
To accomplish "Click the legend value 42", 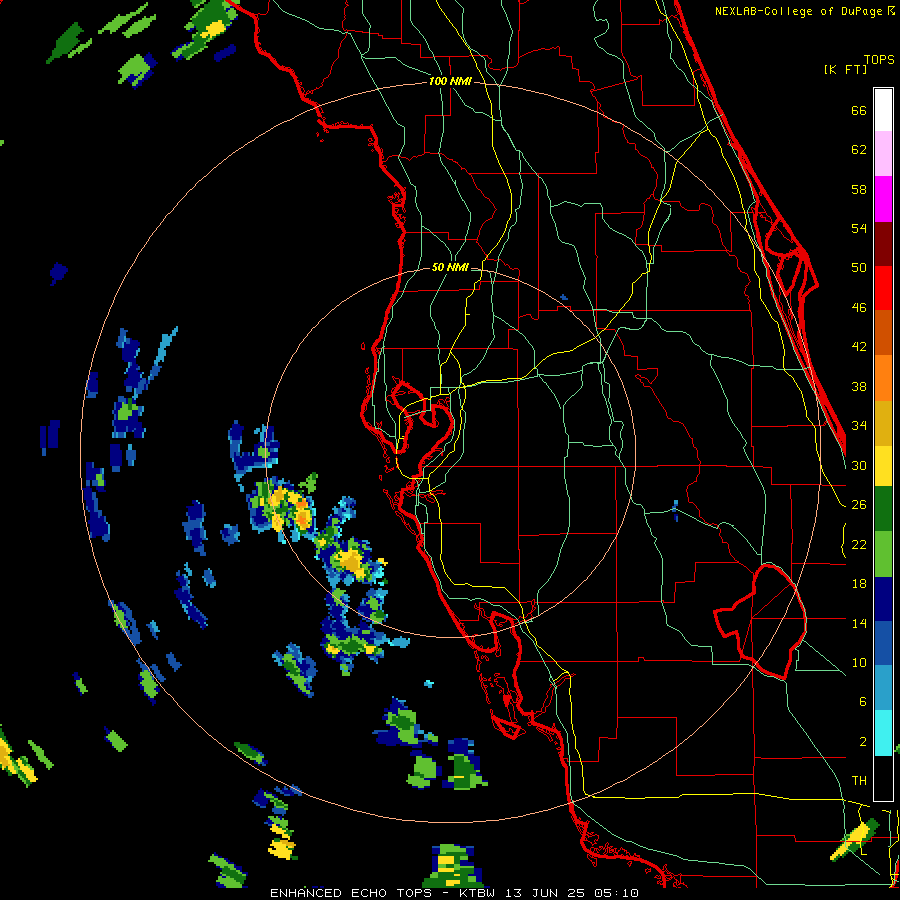I will point(859,347).
